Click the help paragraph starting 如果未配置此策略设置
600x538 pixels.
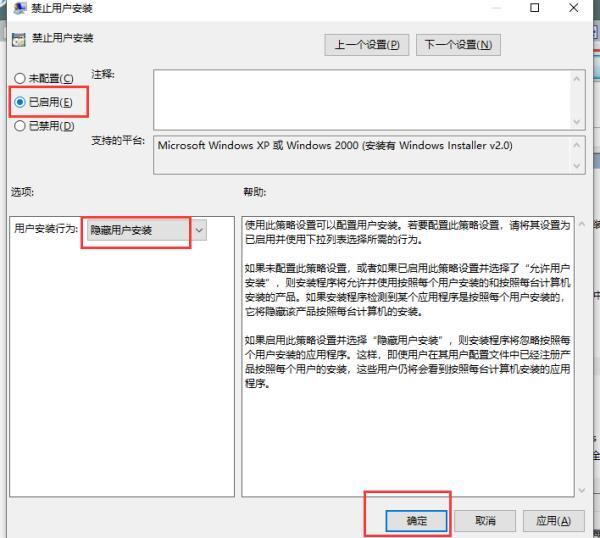pyautogui.click(x=407, y=290)
